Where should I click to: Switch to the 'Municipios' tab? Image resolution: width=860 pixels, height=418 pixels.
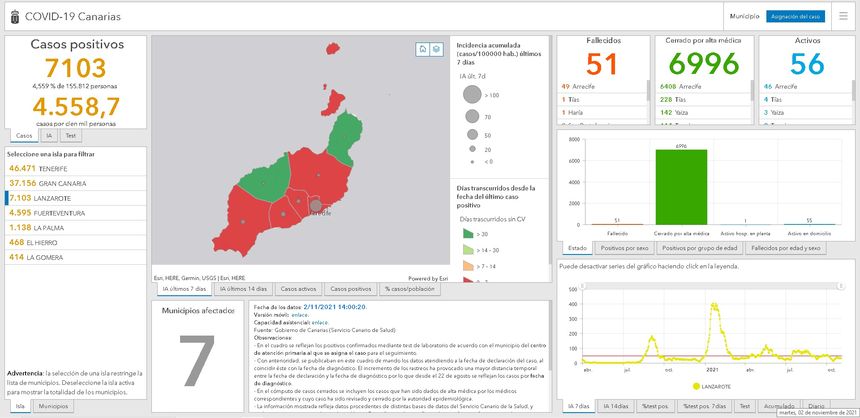[53, 407]
